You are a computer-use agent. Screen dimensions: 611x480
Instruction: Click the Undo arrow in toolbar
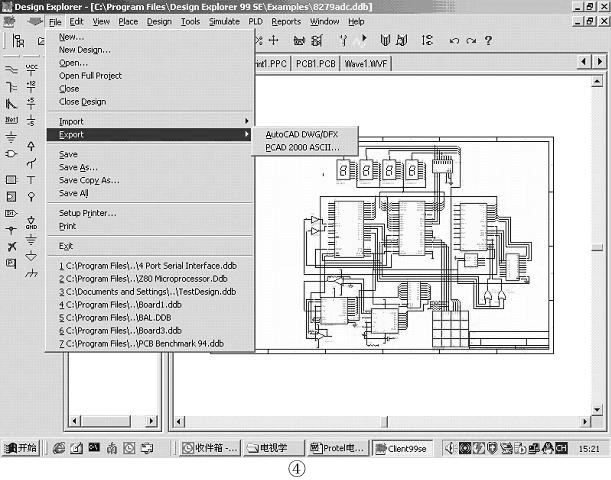(x=455, y=41)
